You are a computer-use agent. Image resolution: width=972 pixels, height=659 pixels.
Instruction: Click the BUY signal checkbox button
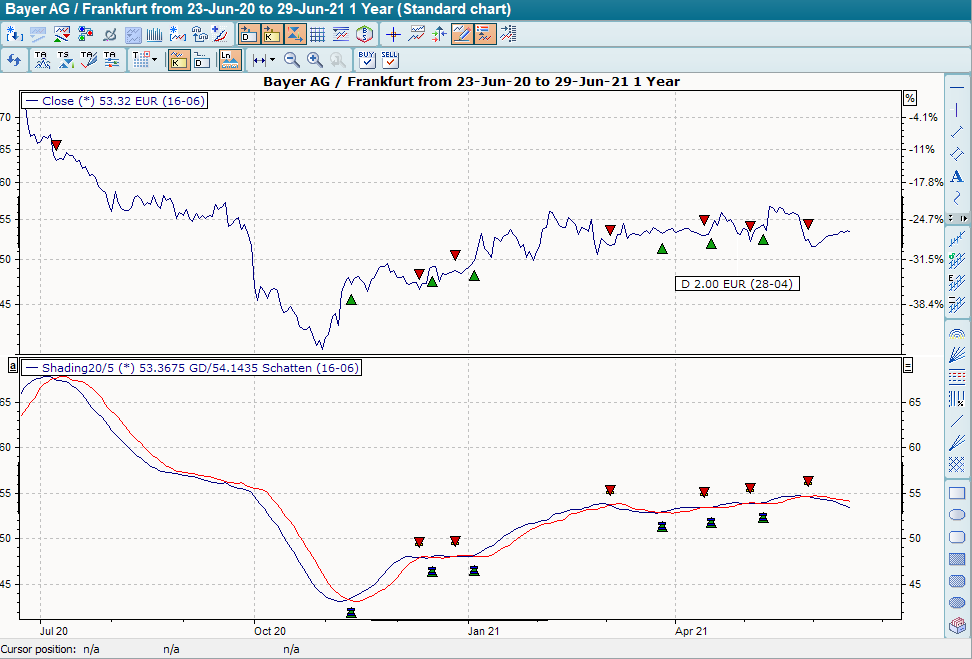pyautogui.click(x=367, y=60)
